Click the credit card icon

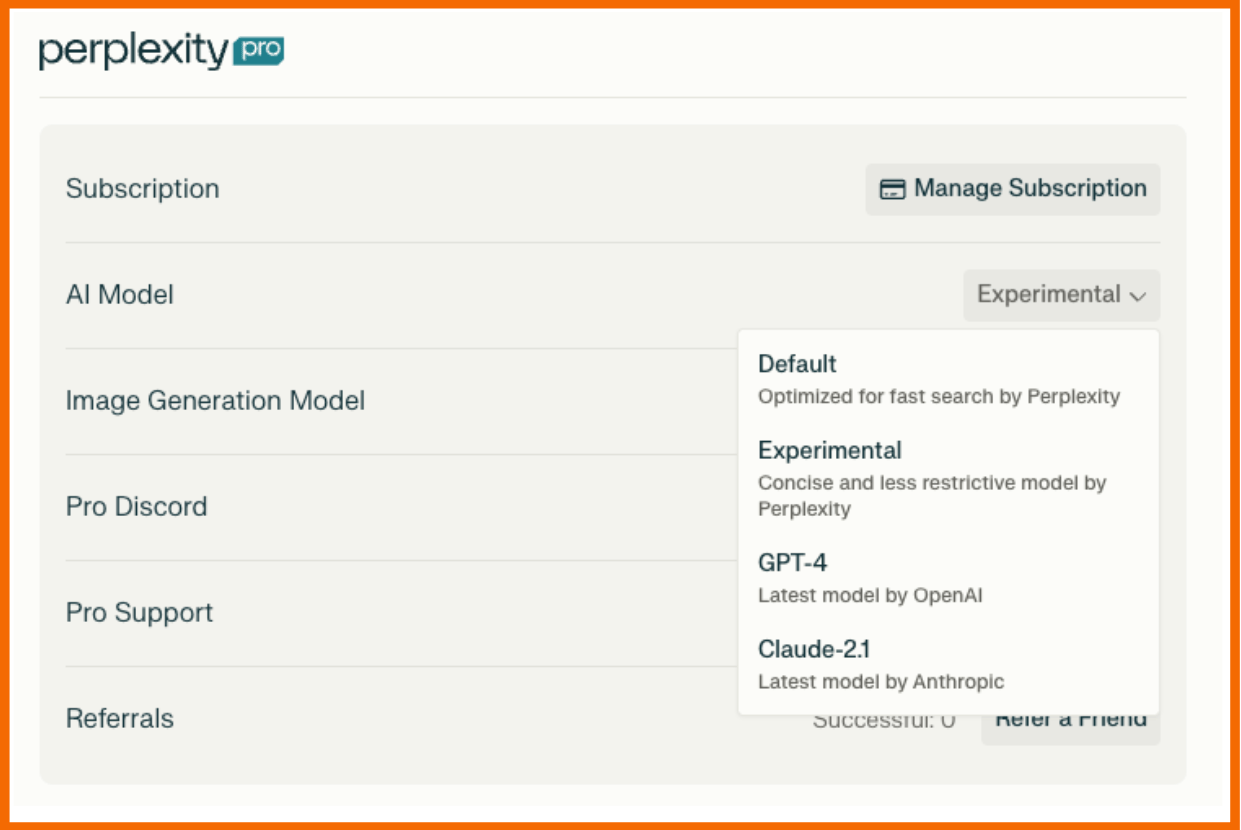(892, 189)
